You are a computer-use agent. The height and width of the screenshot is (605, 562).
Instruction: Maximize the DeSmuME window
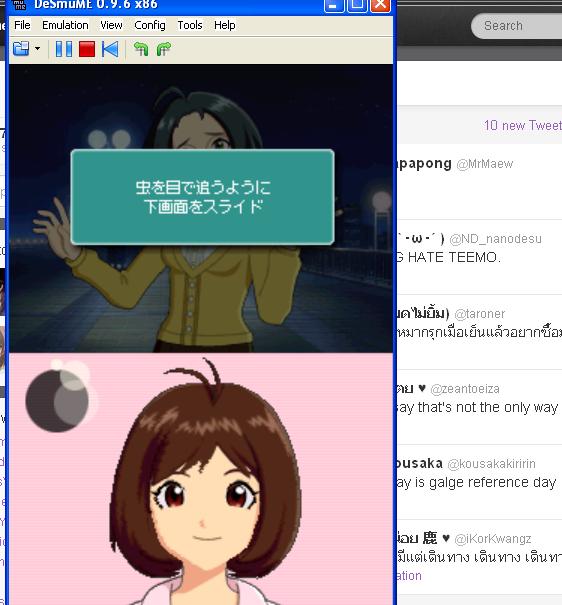pos(357,5)
